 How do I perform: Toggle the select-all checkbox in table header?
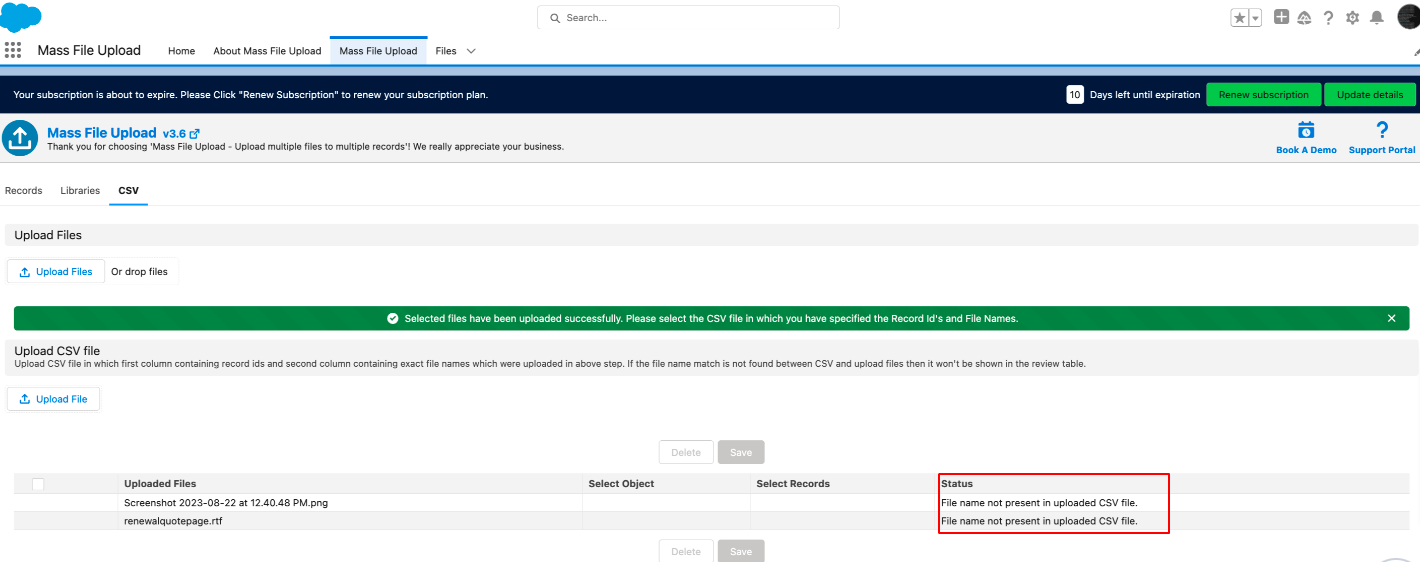(38, 484)
